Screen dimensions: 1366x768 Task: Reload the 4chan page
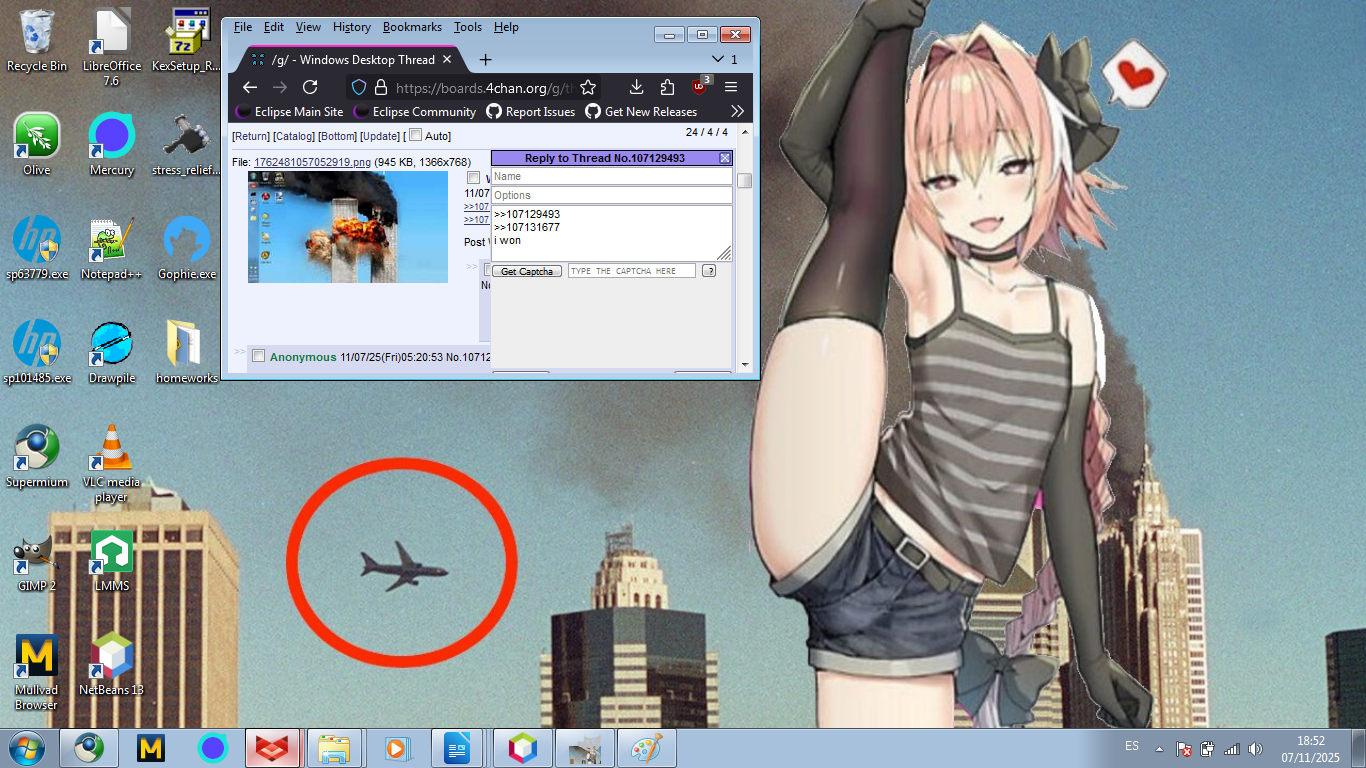(310, 87)
